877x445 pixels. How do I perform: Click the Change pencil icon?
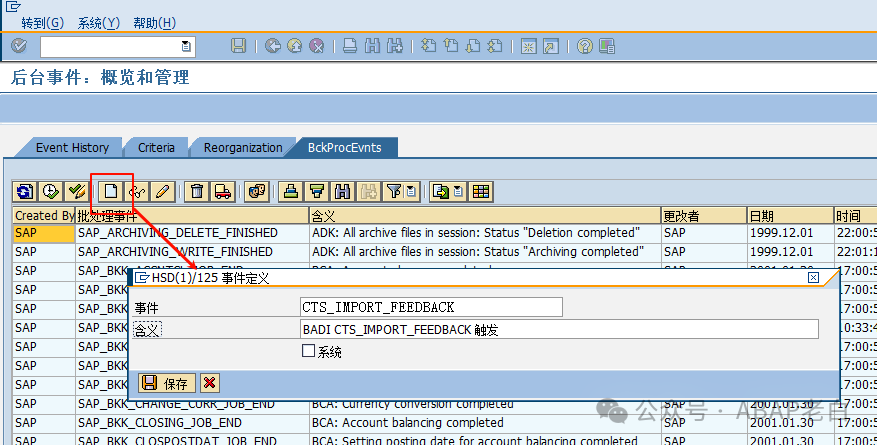pos(162,192)
